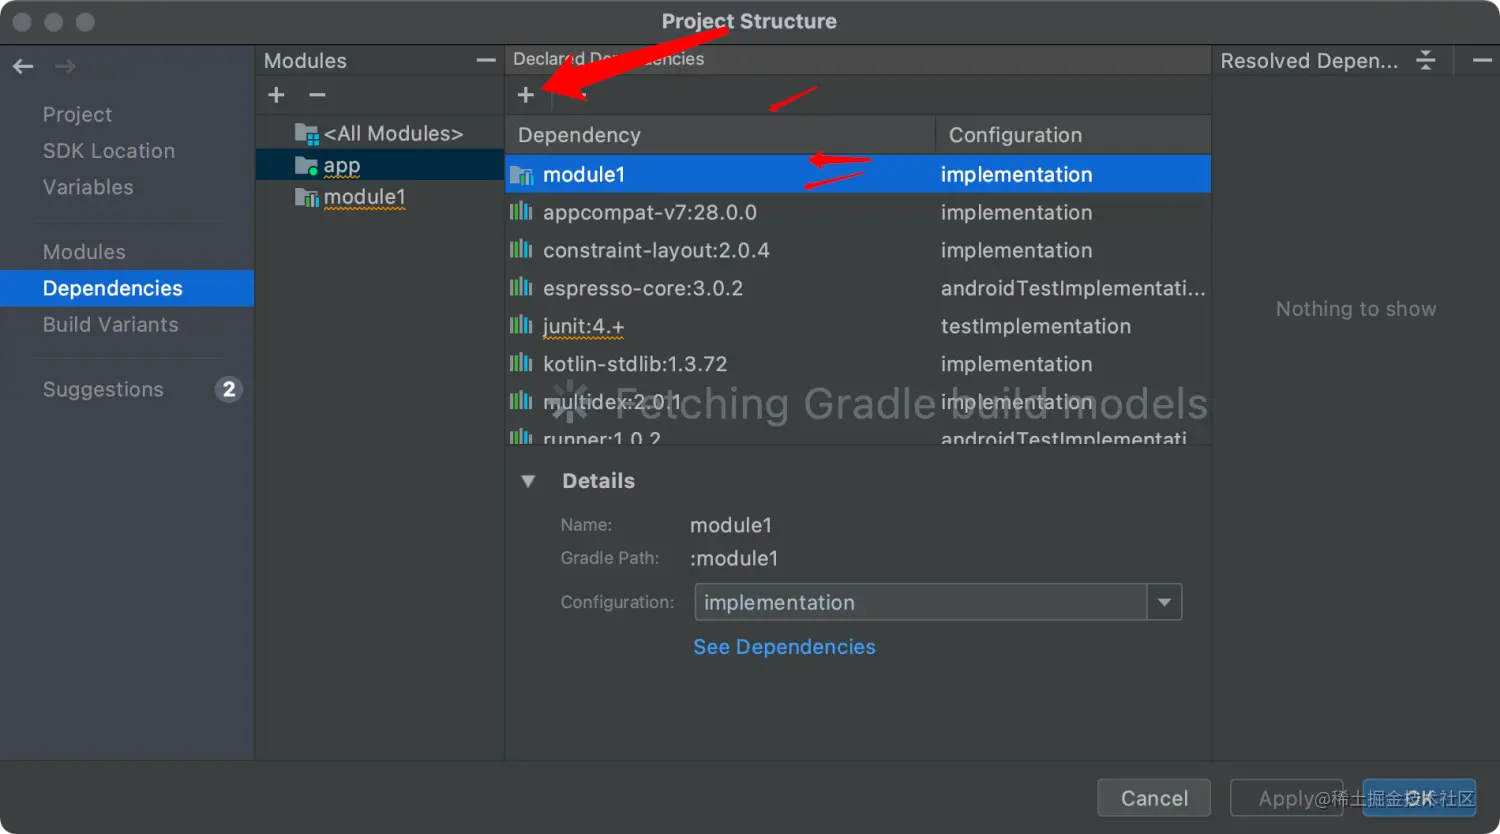
Task: Add a new module with plus icon
Action: 277,95
